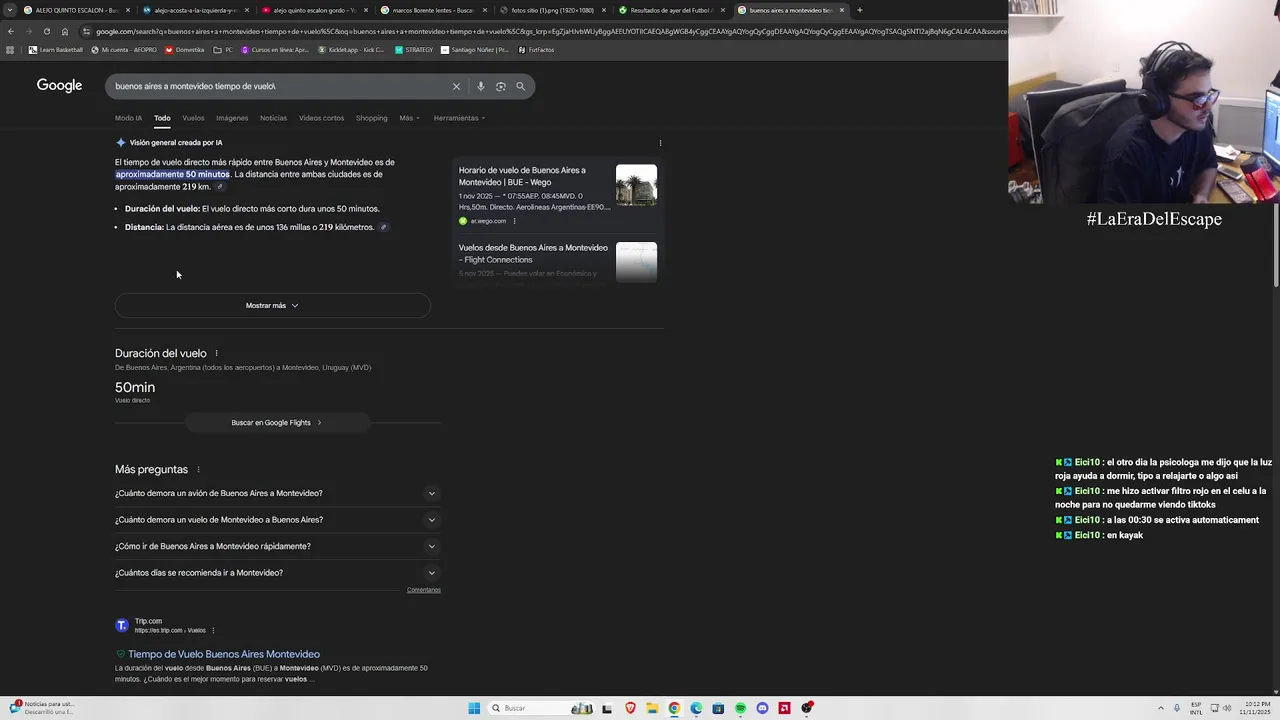
Task: Expand AI overview with Mostrar más
Action: [x=272, y=305]
